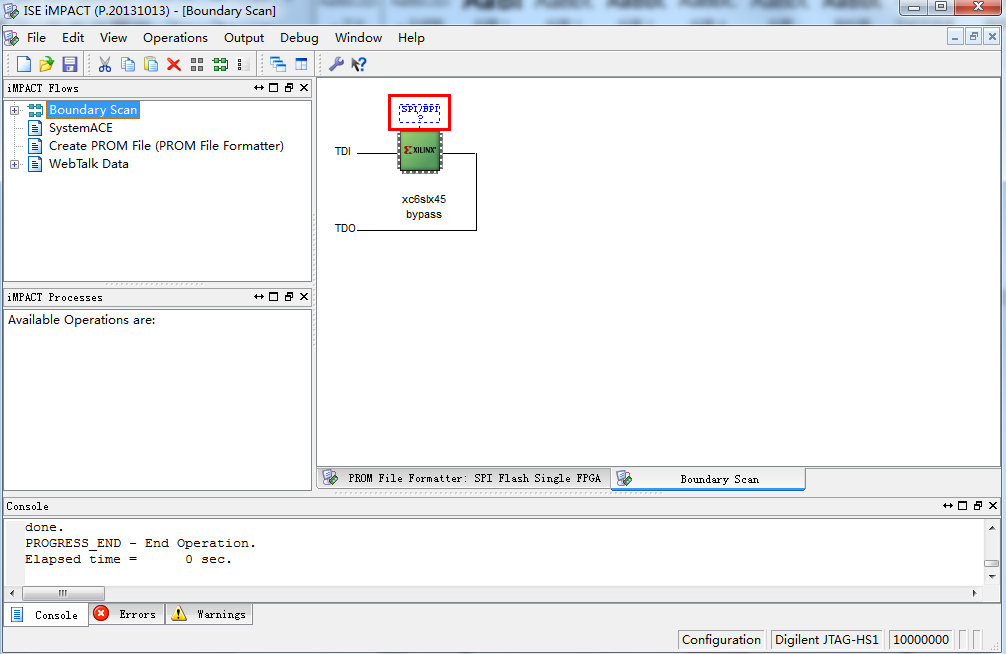This screenshot has width=1006, height=654.
Task: Open the File menu
Action: point(36,38)
